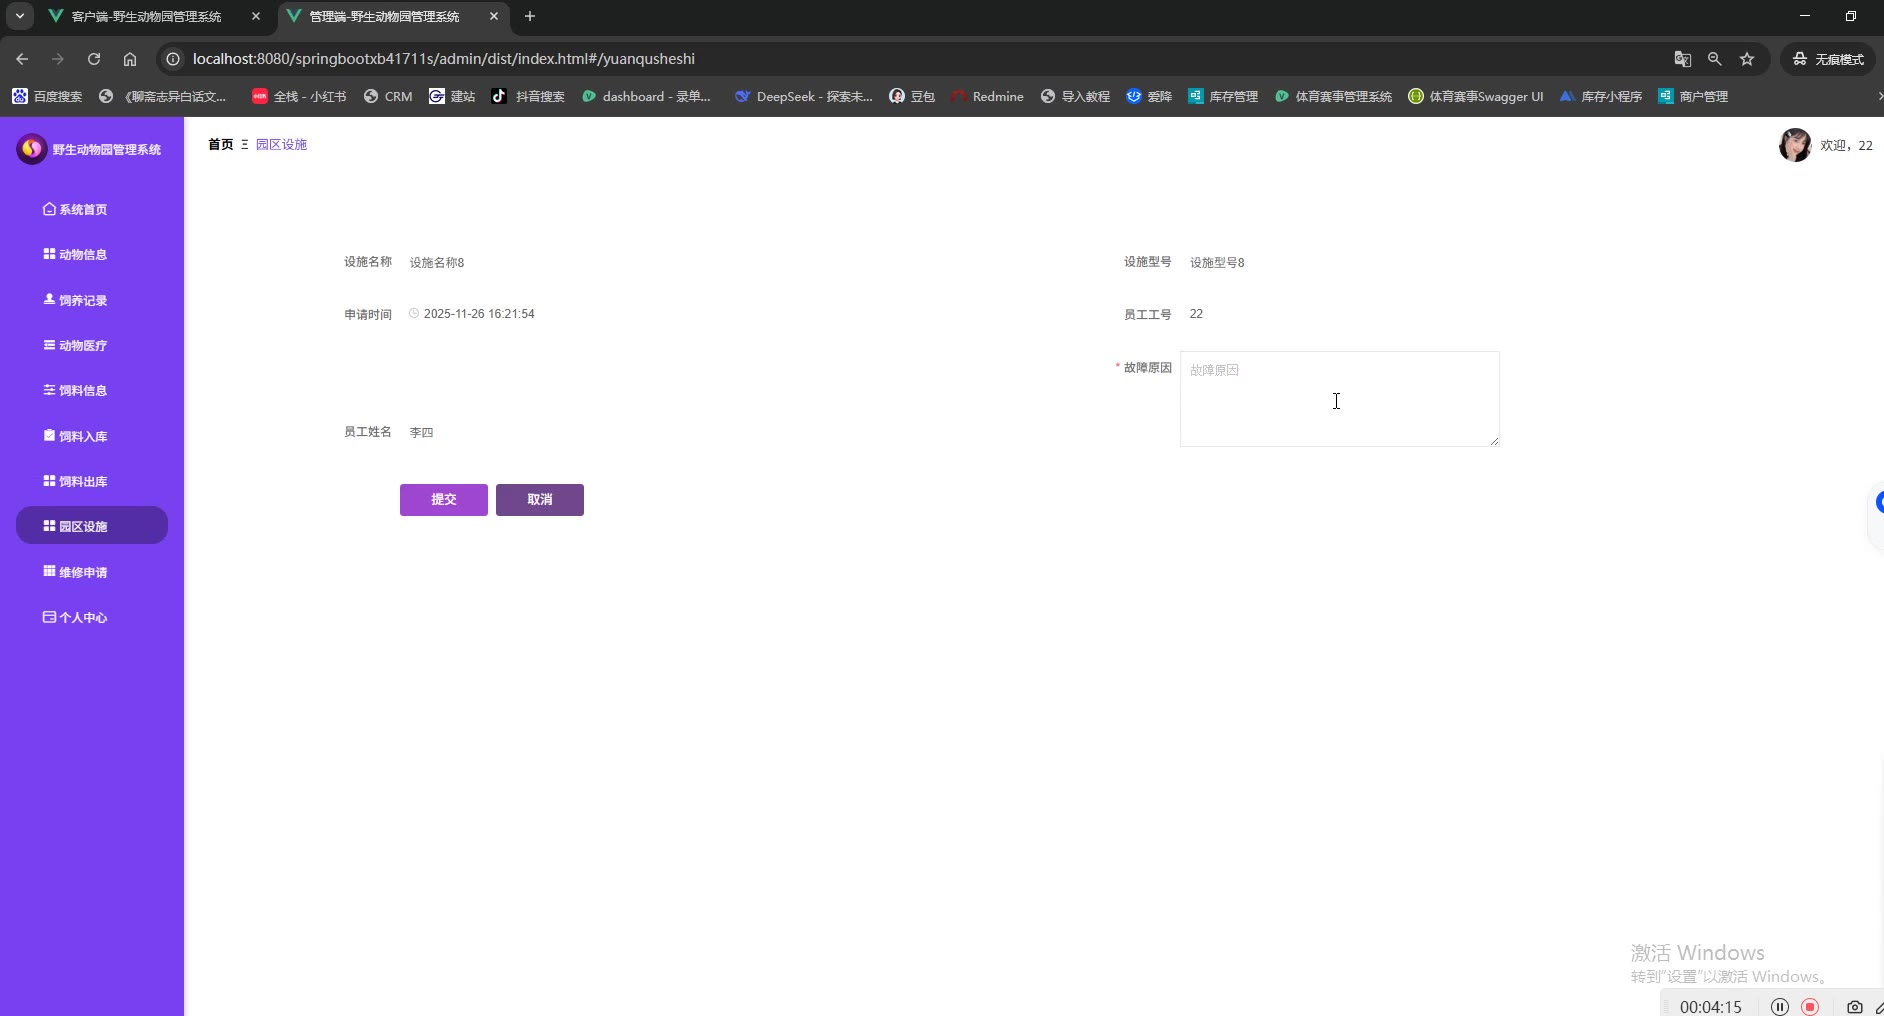Select 饲料出库 sidebar entry
The width and height of the screenshot is (1884, 1016).
tap(76, 482)
